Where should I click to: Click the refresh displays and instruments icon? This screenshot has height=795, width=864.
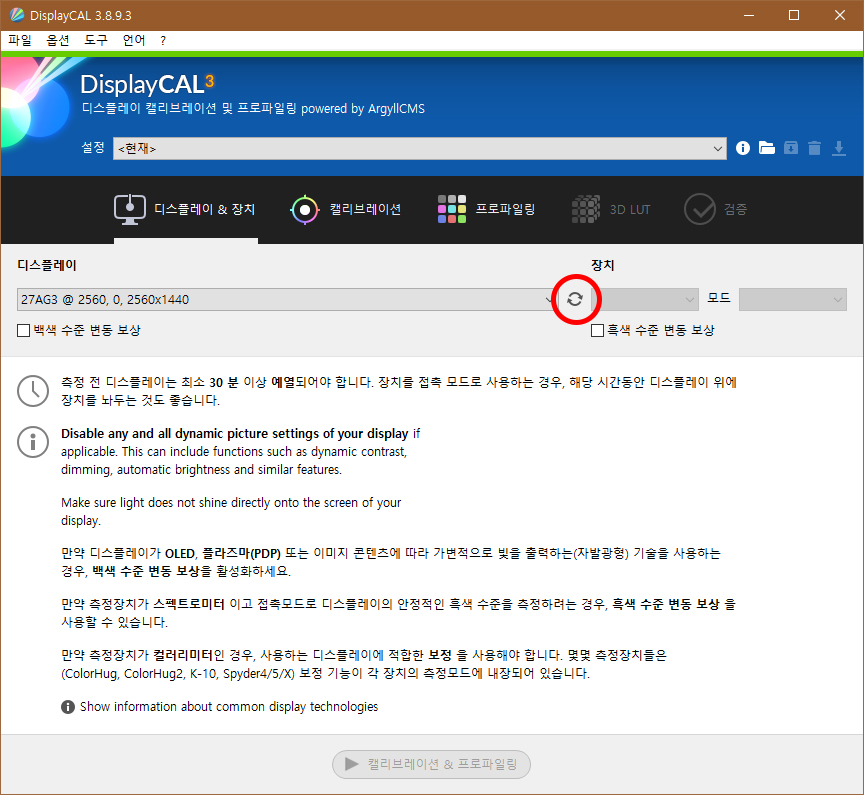click(575, 299)
